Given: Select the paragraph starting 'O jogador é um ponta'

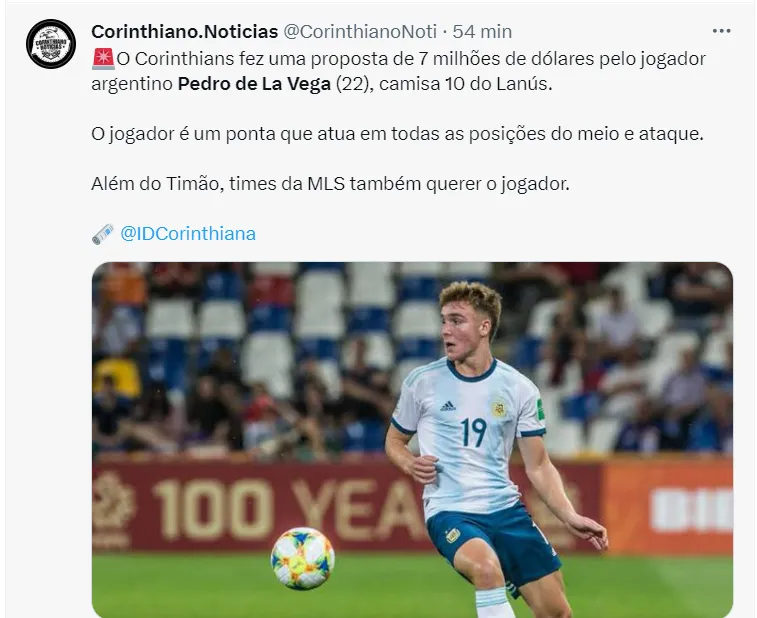Looking at the screenshot, I should [x=397, y=134].
